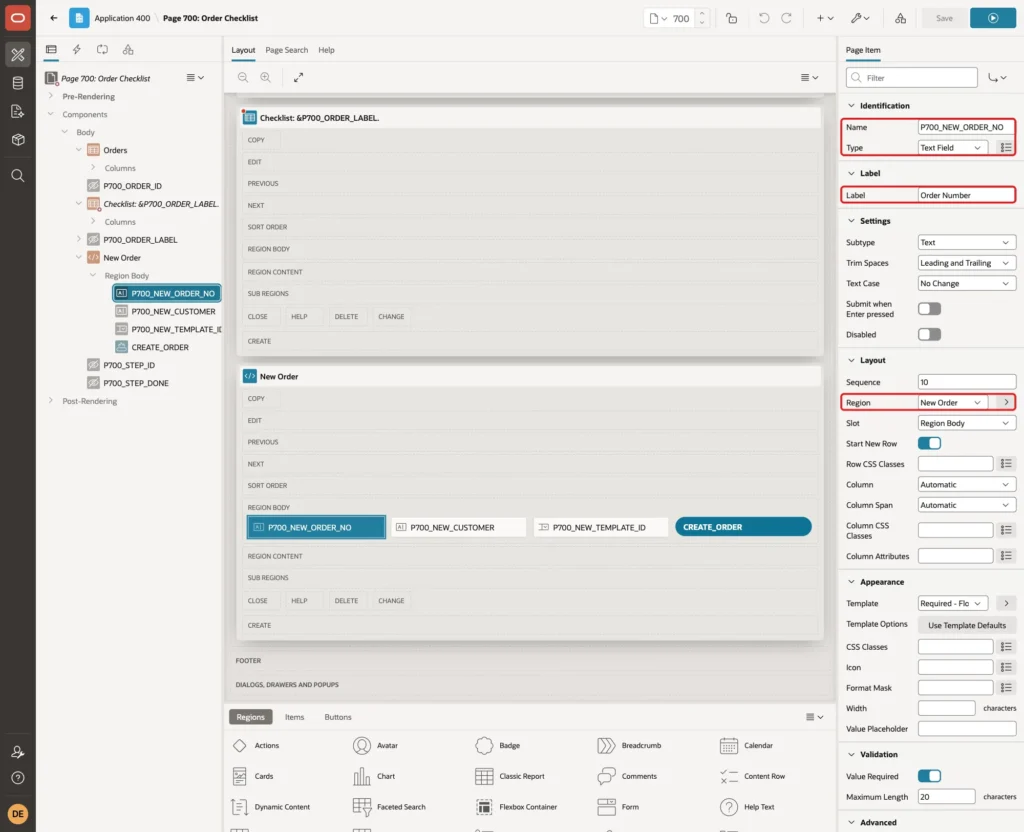Collapse the Identification section
Screen dimensions: 1024x832
point(851,105)
